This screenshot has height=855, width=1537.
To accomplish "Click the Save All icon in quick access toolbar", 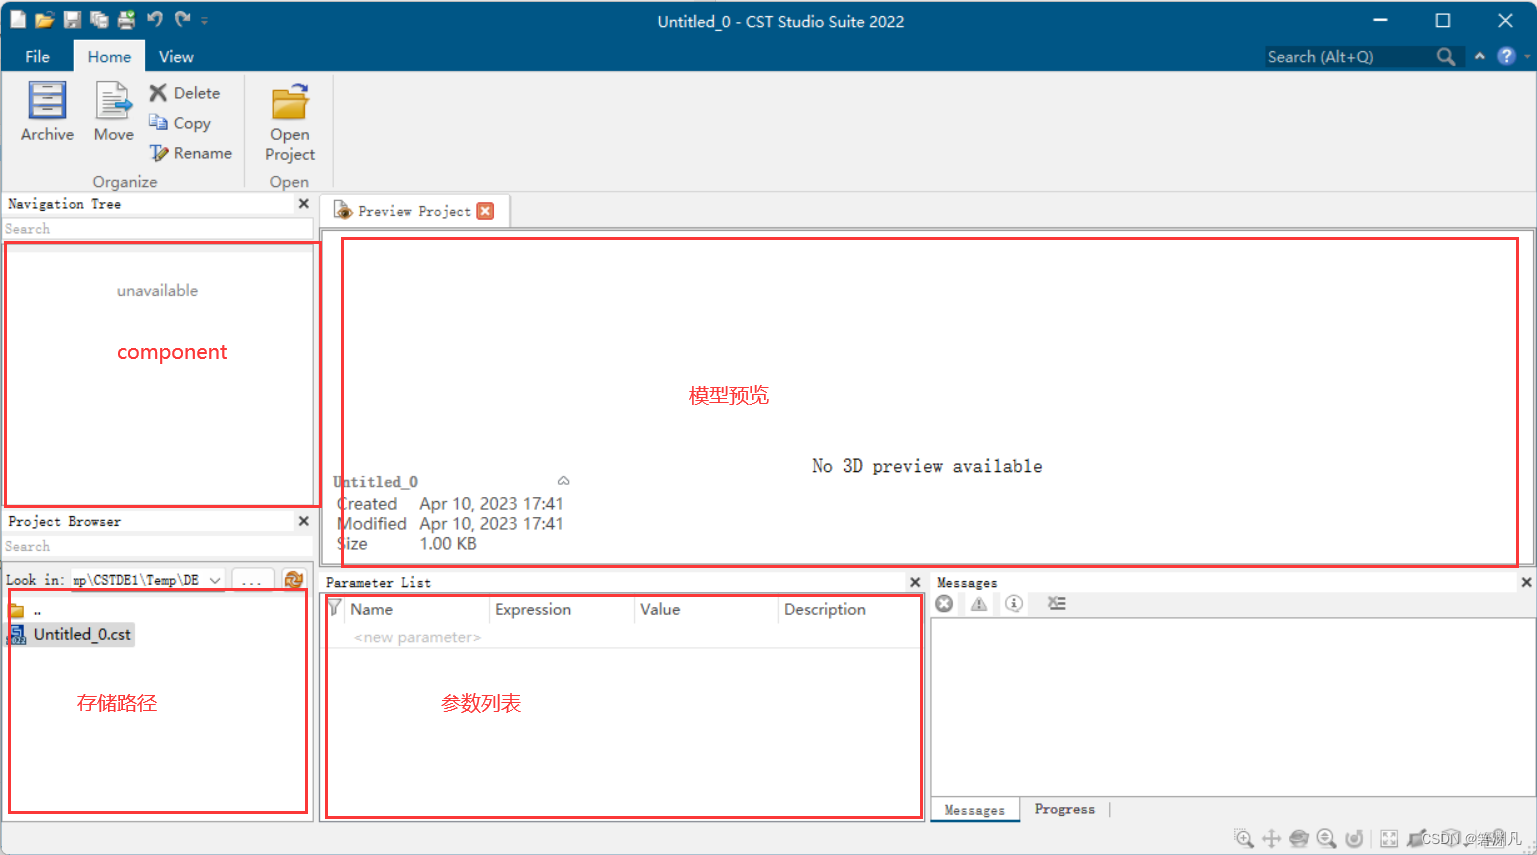I will (99, 19).
